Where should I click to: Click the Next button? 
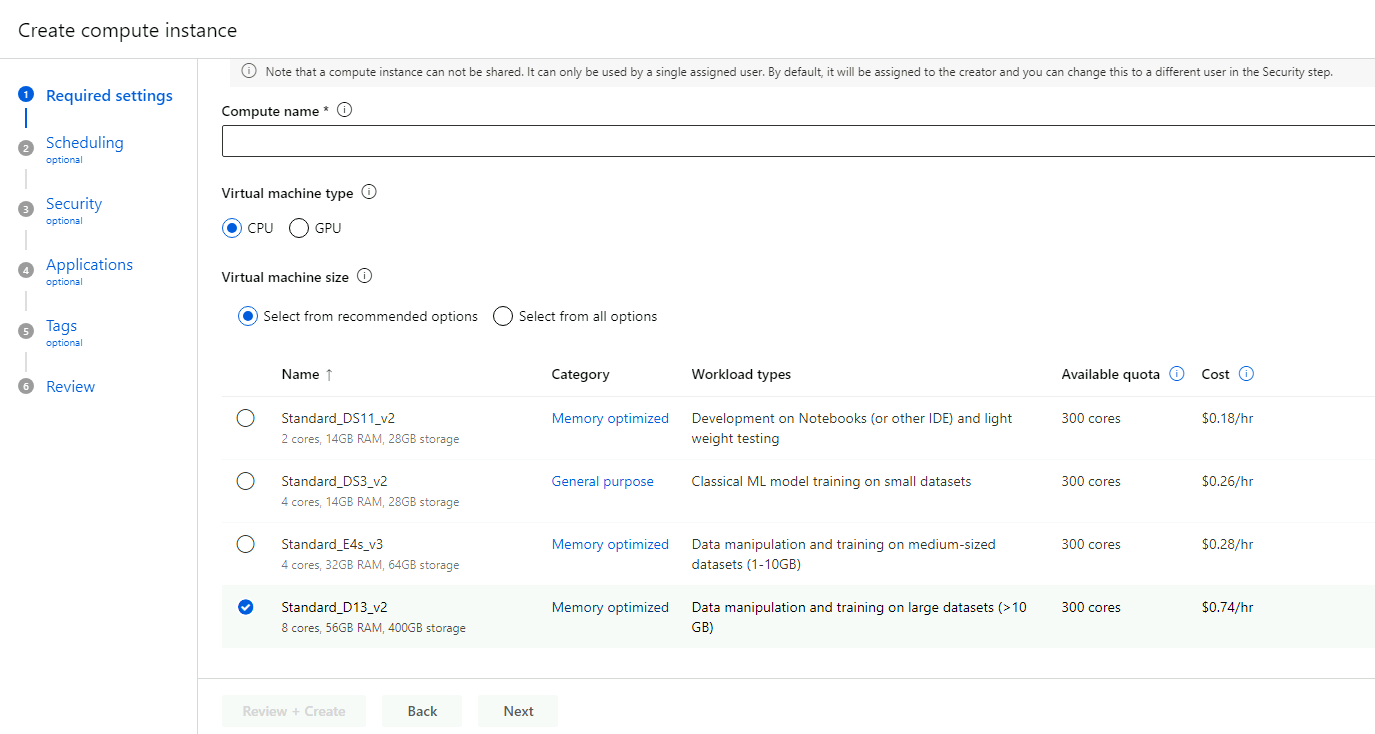518,711
